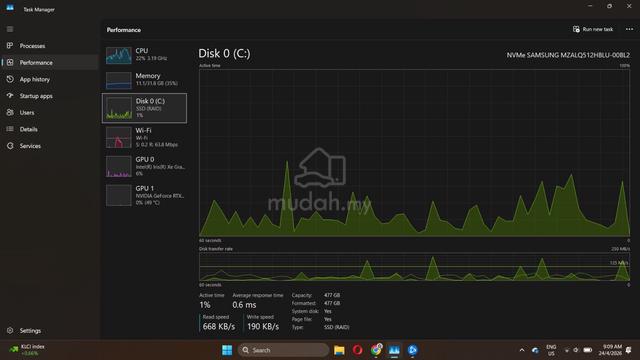Open the KLCI index taskbar widget
This screenshot has width=640, height=360.
point(28,350)
